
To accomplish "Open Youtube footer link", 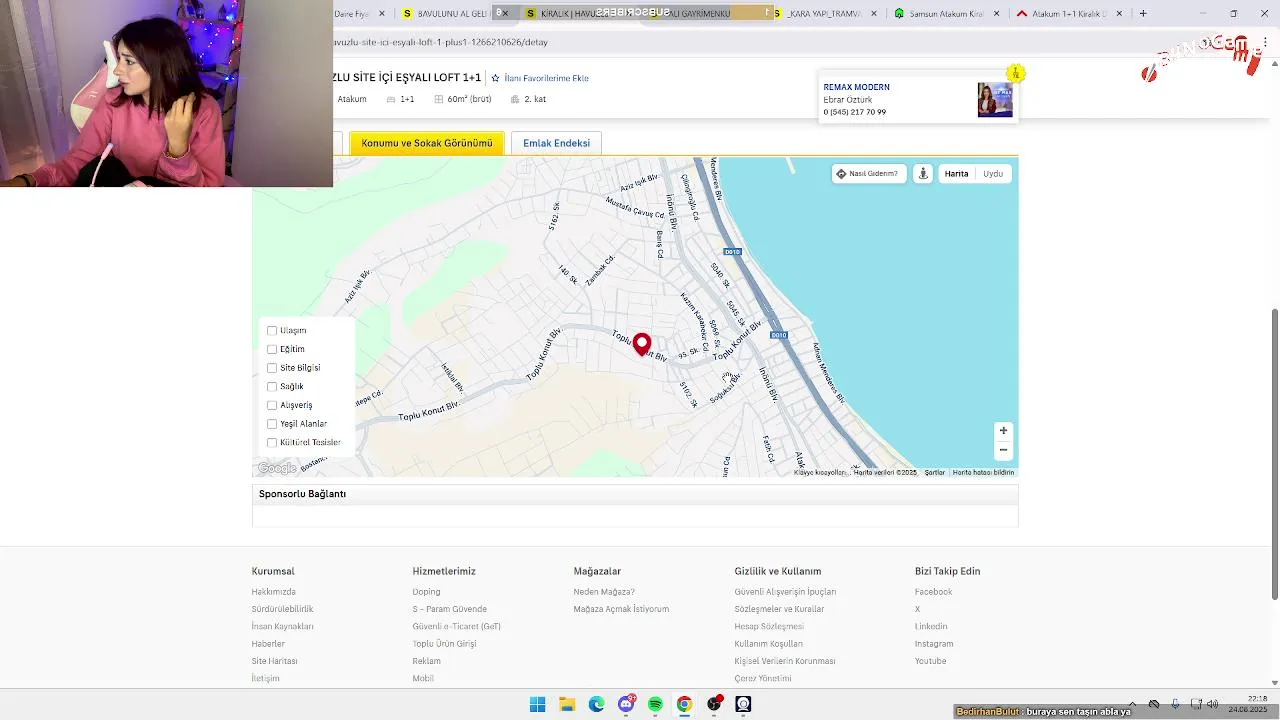I will click(x=930, y=661).
